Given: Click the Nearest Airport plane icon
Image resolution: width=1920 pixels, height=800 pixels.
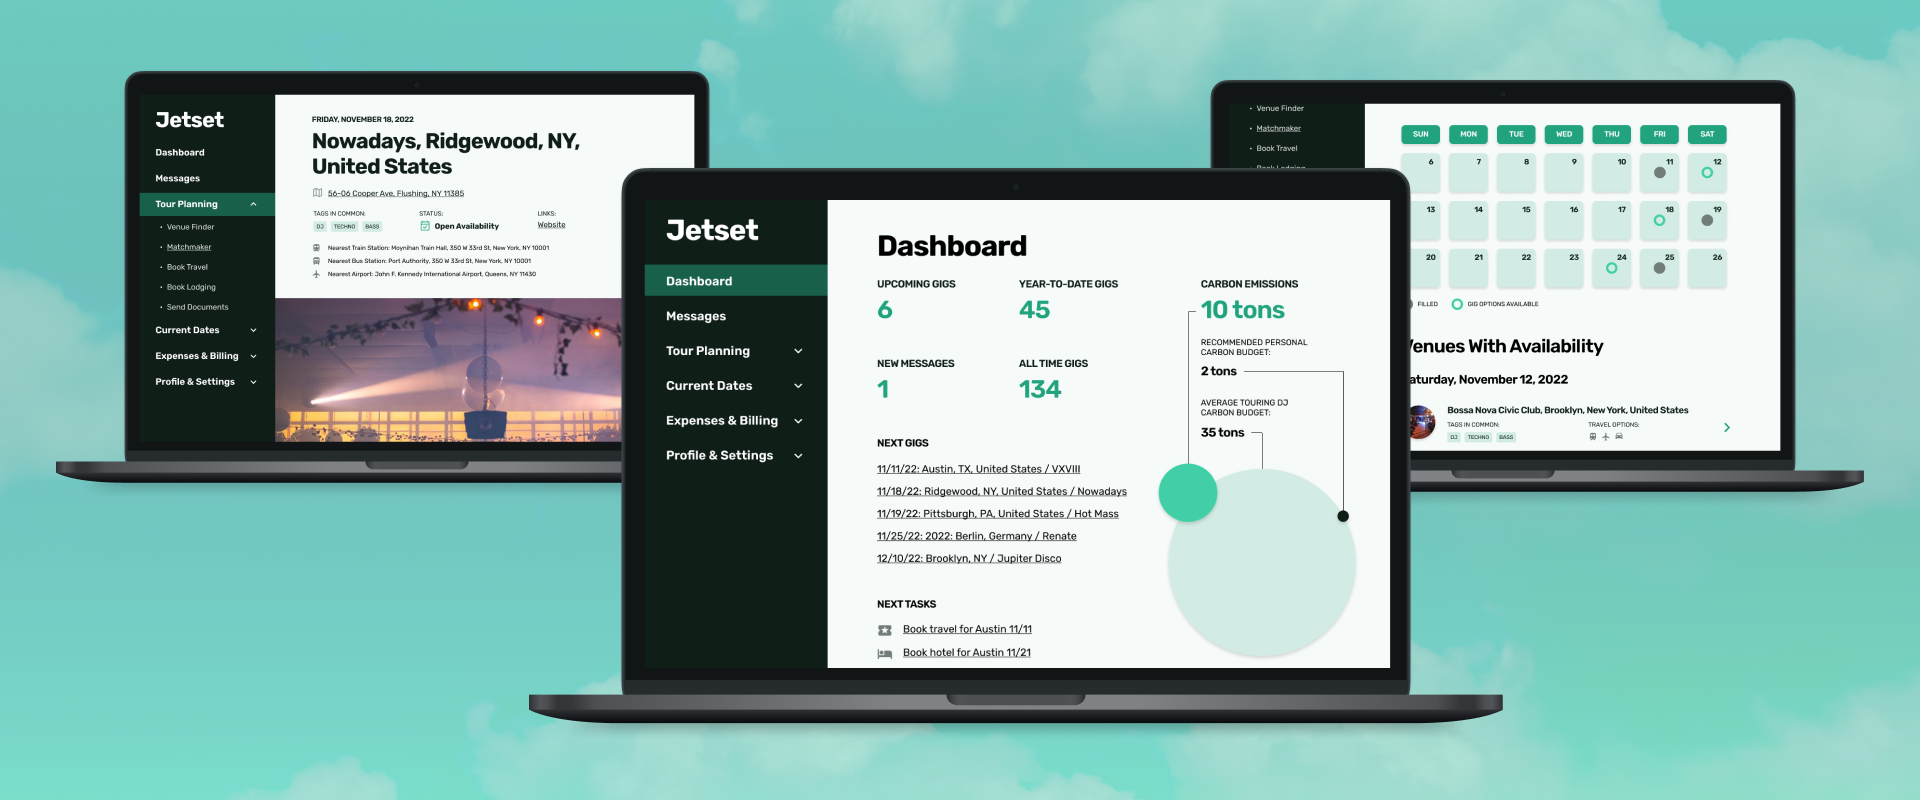Looking at the screenshot, I should click(x=317, y=274).
